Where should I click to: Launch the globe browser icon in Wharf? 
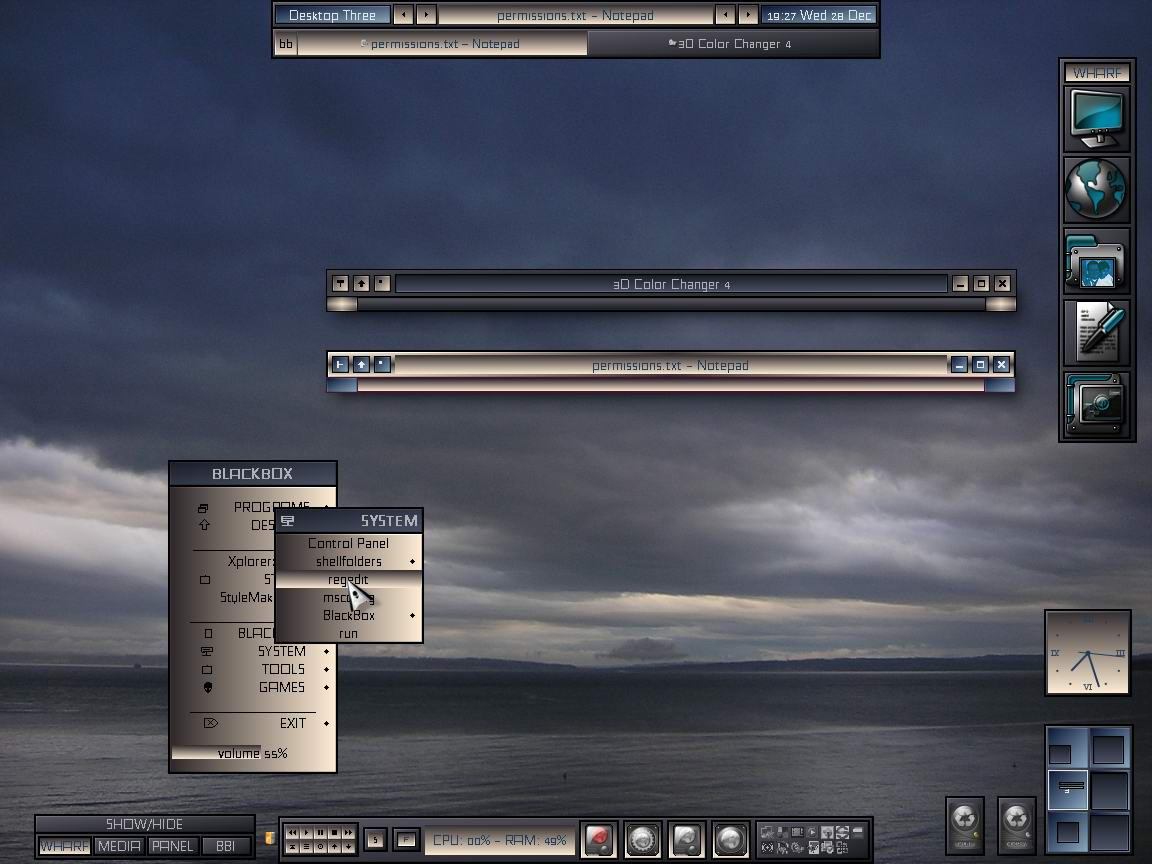click(x=1096, y=190)
